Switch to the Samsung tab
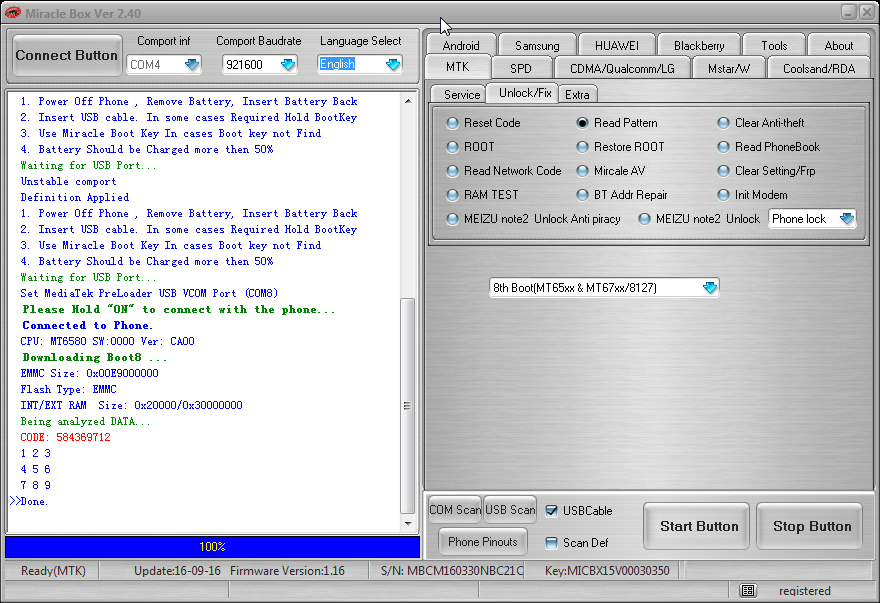The height and width of the screenshot is (603, 880). pyautogui.click(x=537, y=45)
